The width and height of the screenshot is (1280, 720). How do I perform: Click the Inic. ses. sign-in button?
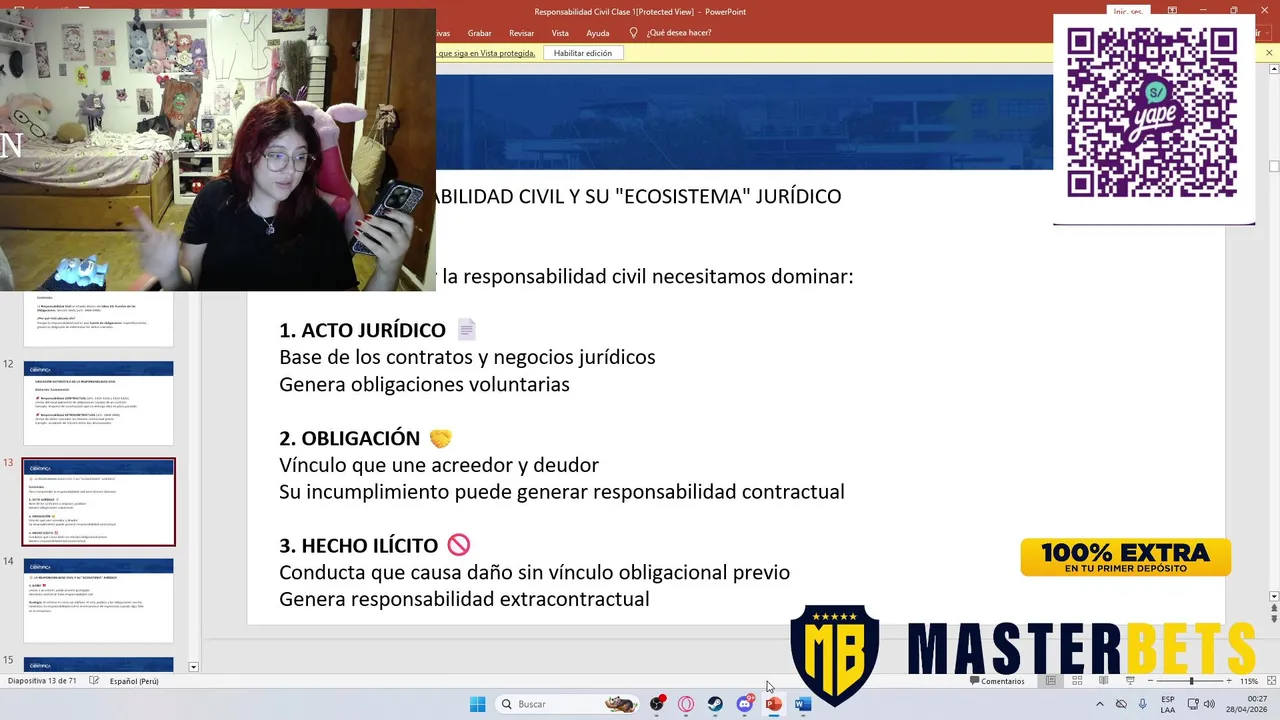coord(1127,11)
